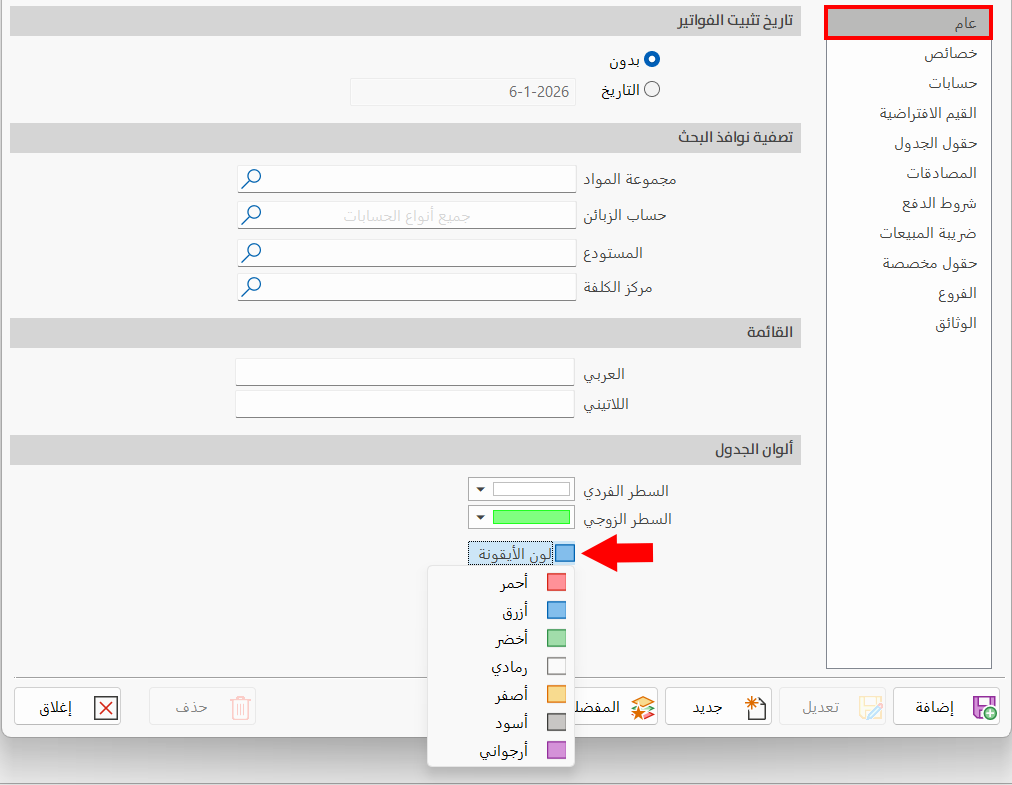Open the ضريبة المبيعات sidebar tab
Image resolution: width=1012 pixels, height=785 pixels.
[x=909, y=233]
